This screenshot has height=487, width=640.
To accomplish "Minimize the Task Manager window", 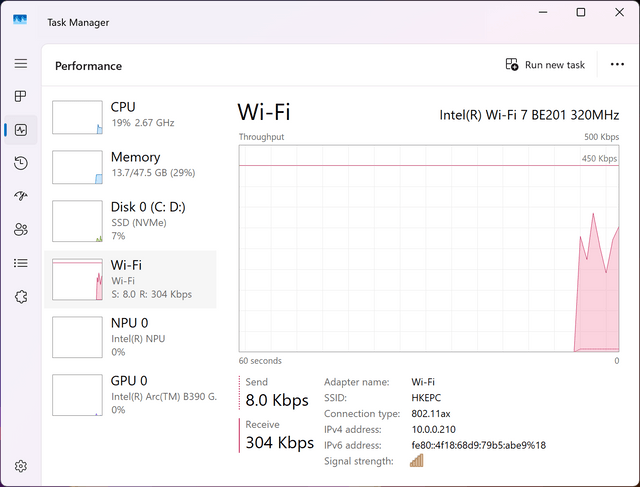I will coord(543,12).
